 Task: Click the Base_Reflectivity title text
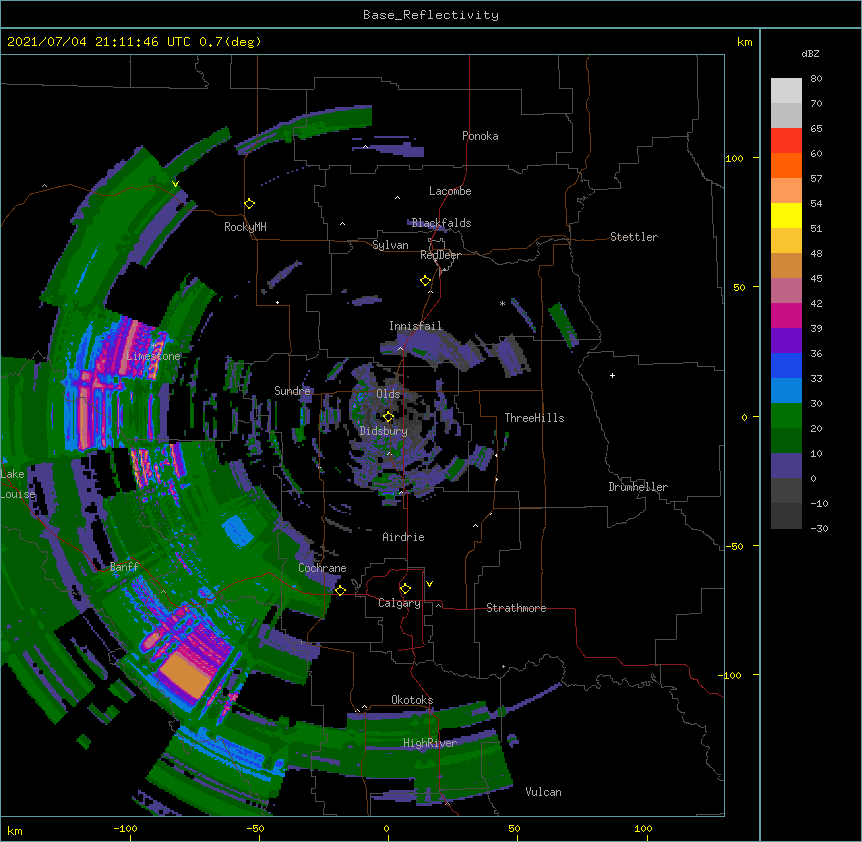point(431,15)
